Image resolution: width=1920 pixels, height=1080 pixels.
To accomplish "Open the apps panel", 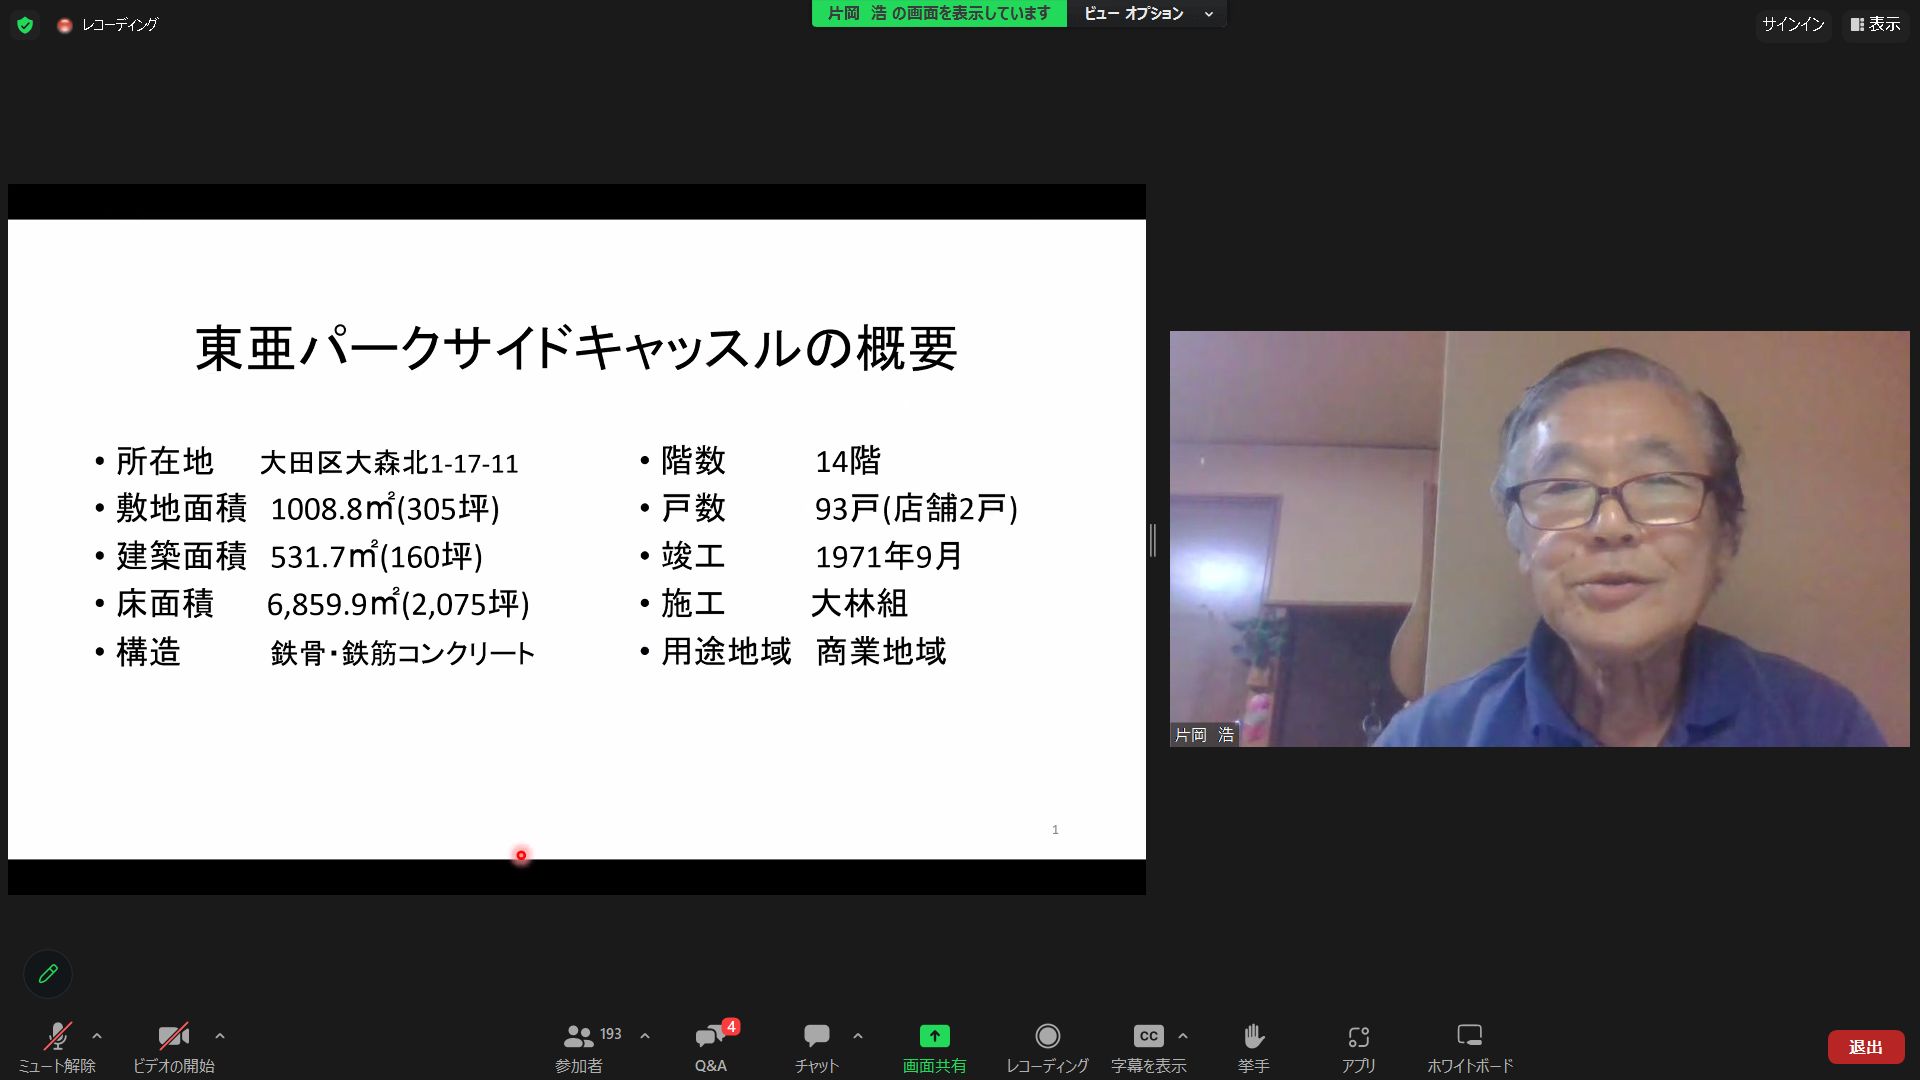I will point(1358,1046).
